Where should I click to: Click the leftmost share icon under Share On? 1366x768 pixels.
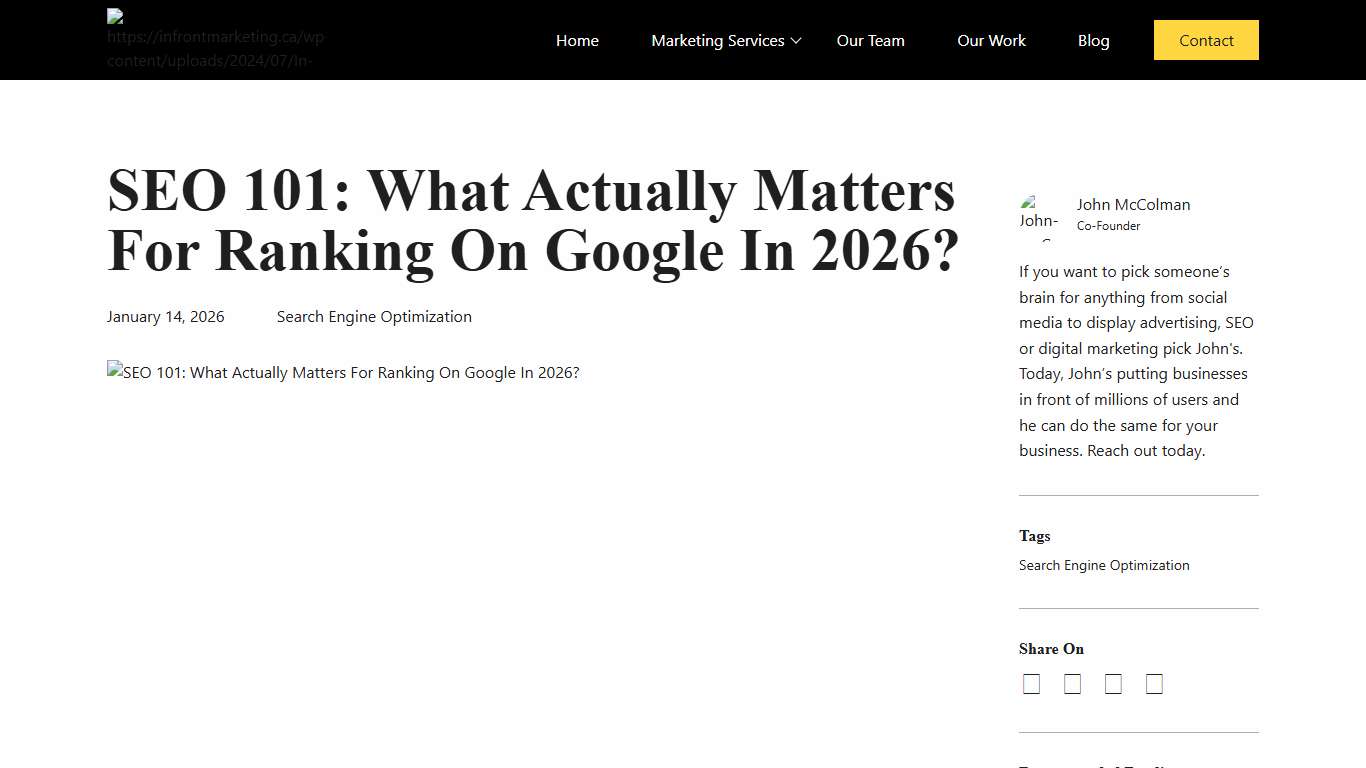tap(1031, 683)
